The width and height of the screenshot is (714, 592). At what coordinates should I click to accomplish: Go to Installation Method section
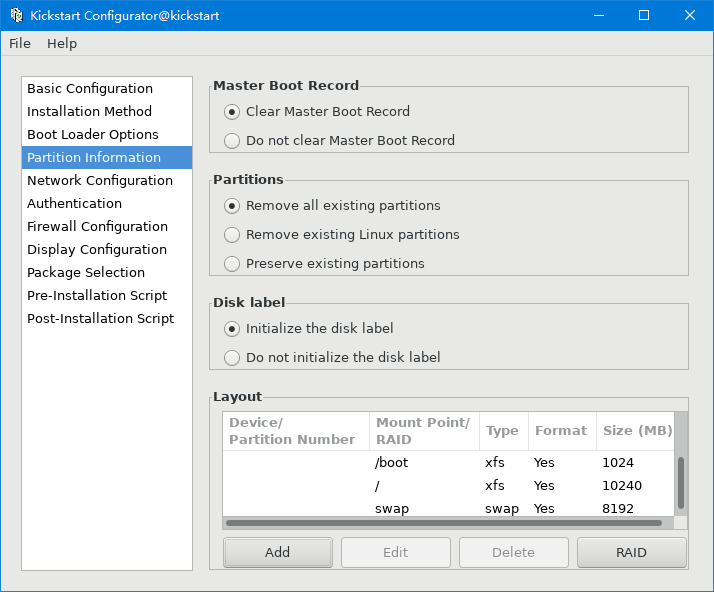[107, 111]
